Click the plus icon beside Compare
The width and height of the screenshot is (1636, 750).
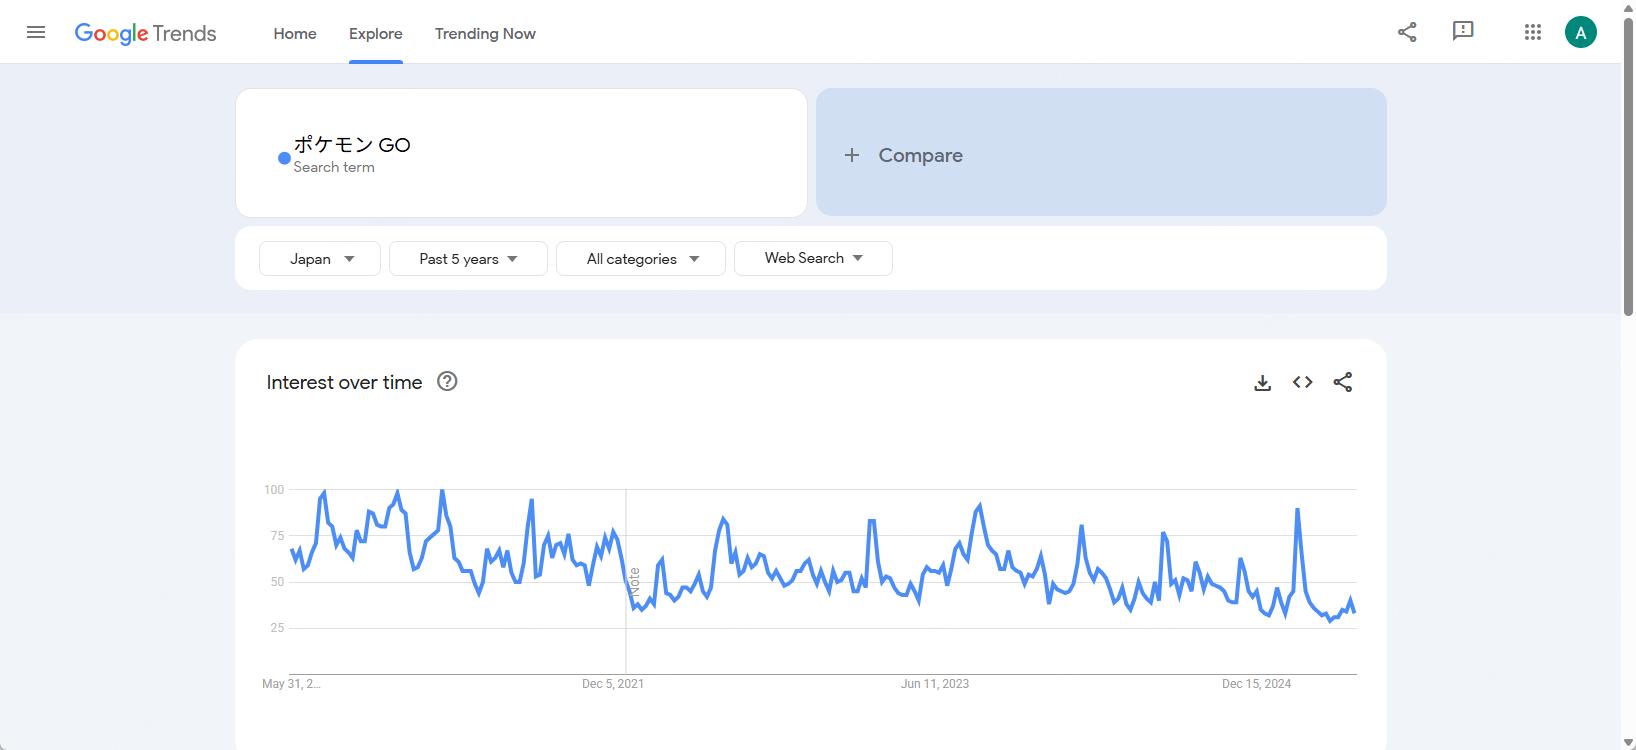(852, 155)
